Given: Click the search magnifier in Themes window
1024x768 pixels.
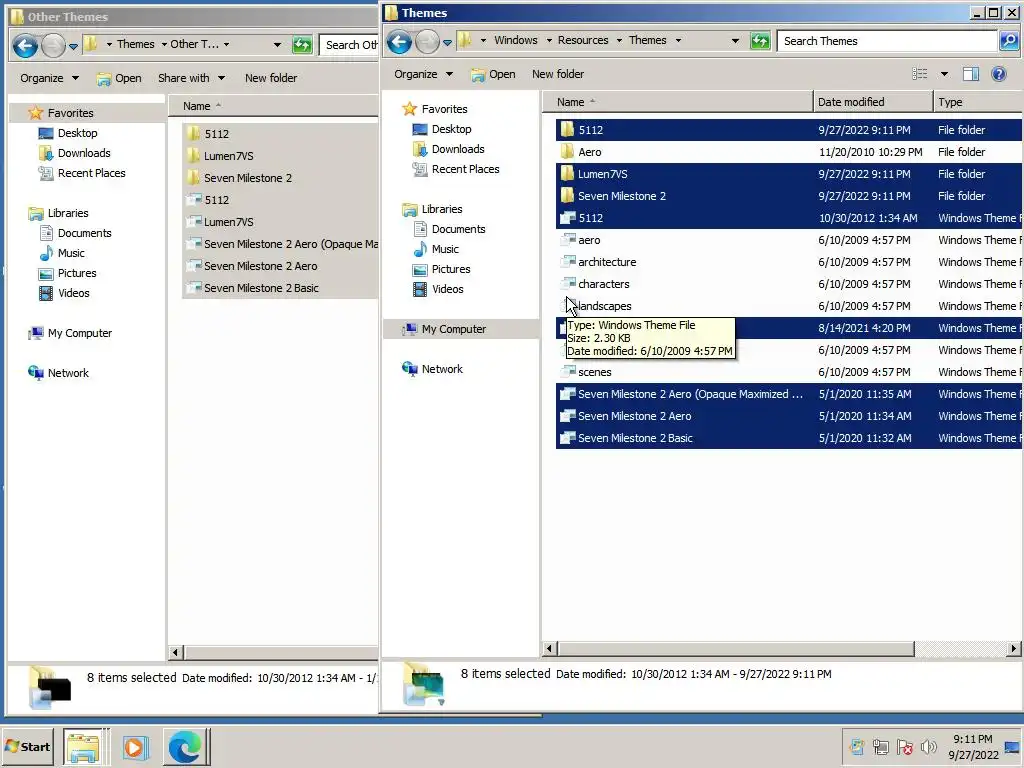Looking at the screenshot, I should [1009, 41].
